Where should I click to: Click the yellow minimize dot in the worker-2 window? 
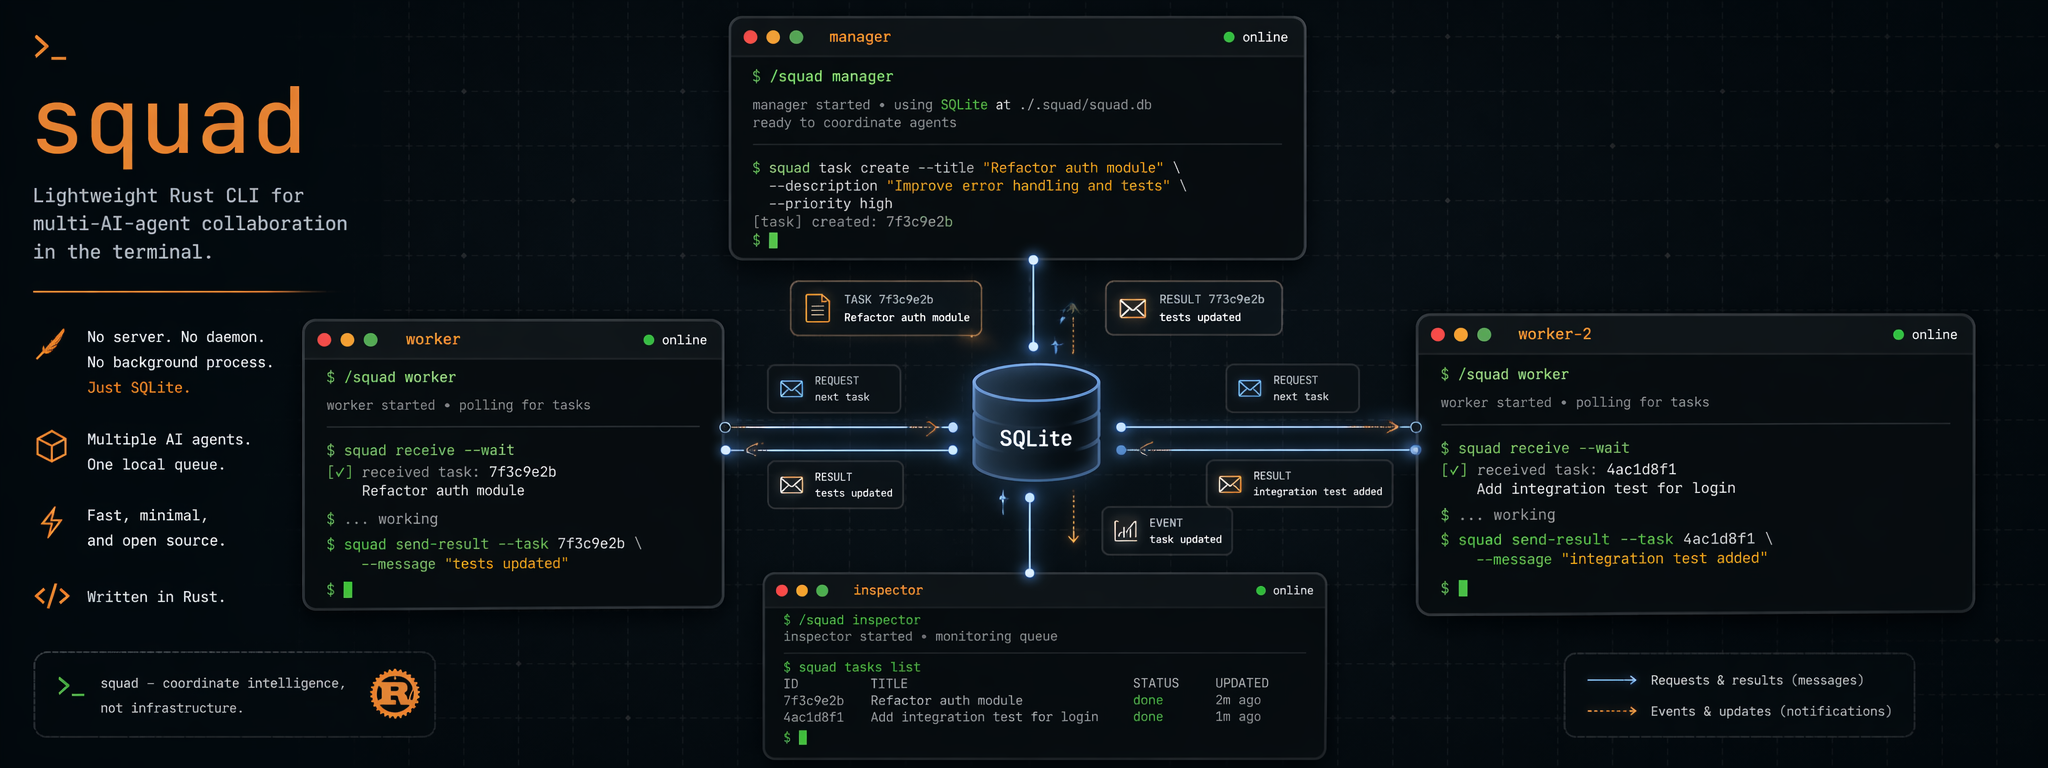pos(1461,335)
